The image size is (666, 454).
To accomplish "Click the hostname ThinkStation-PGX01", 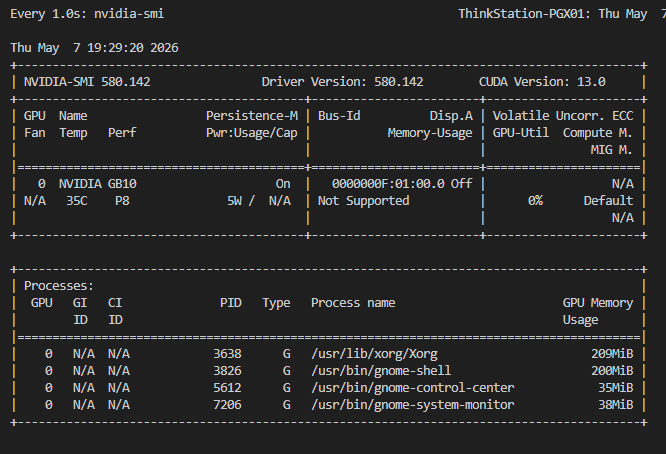I will click(523, 14).
